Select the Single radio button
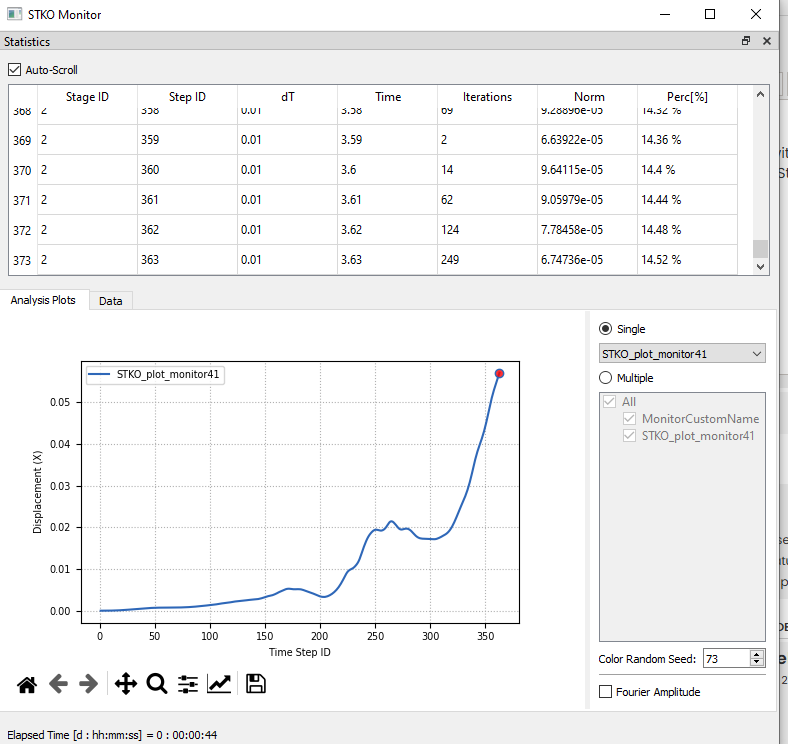This screenshot has width=788, height=744. [606, 329]
